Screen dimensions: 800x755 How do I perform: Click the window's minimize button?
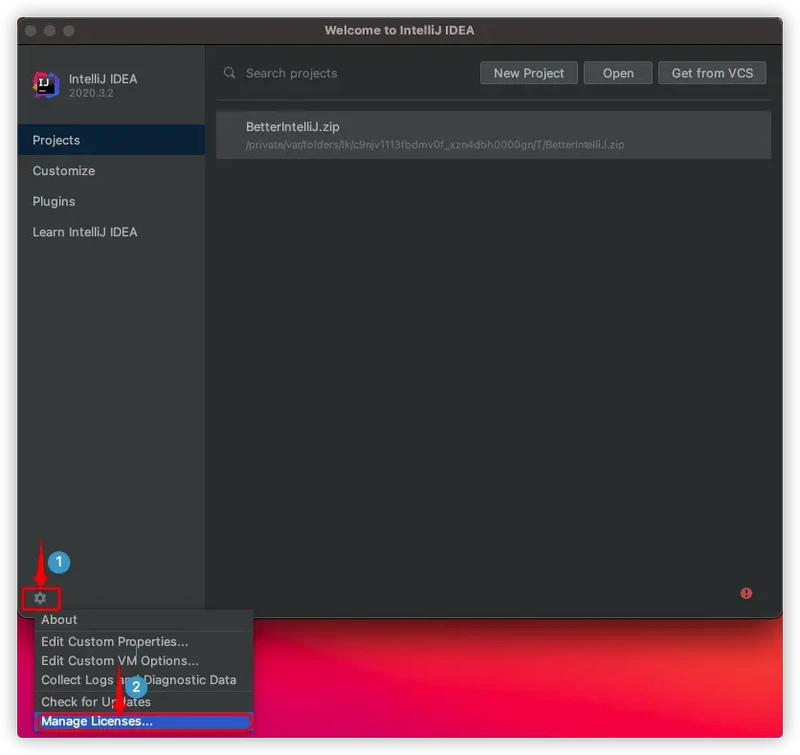point(49,31)
